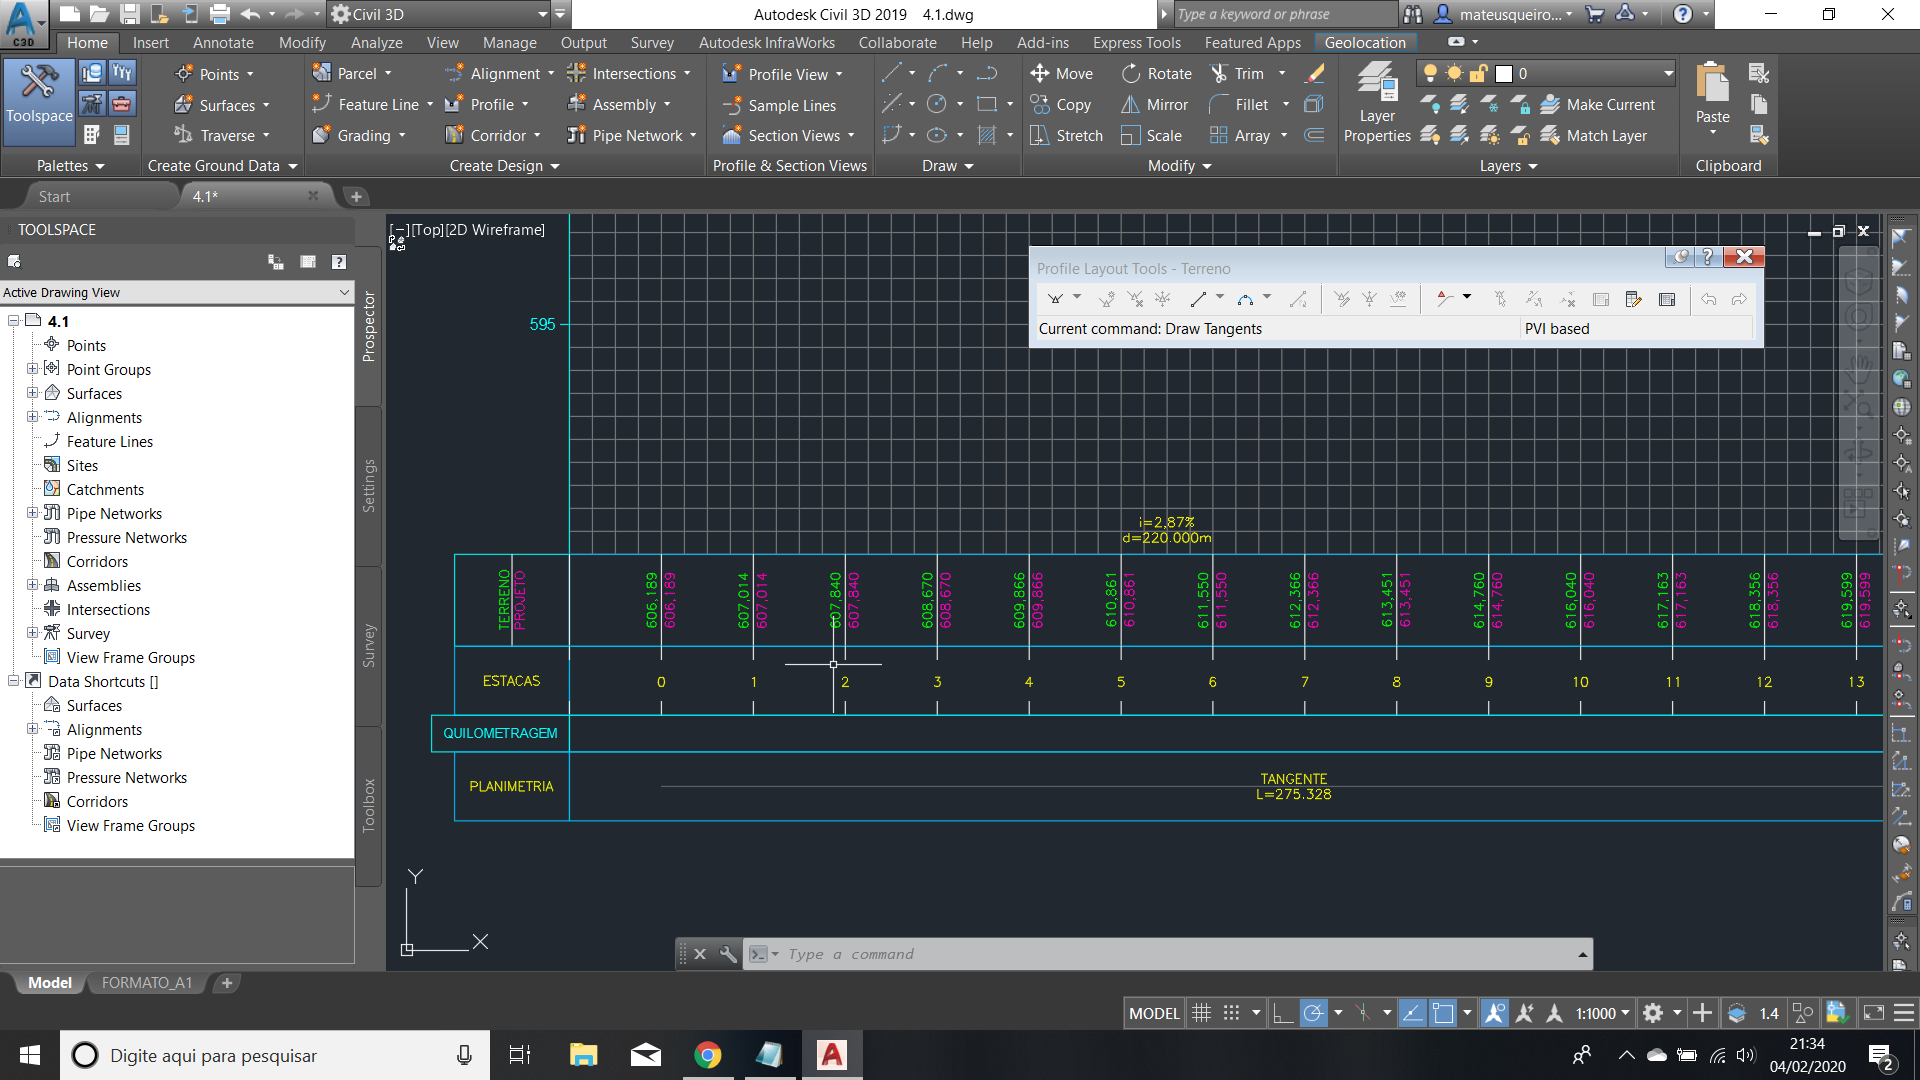Undo last action in Profile Layout Tools
Image resolution: width=1920 pixels, height=1080 pixels.
point(1710,298)
